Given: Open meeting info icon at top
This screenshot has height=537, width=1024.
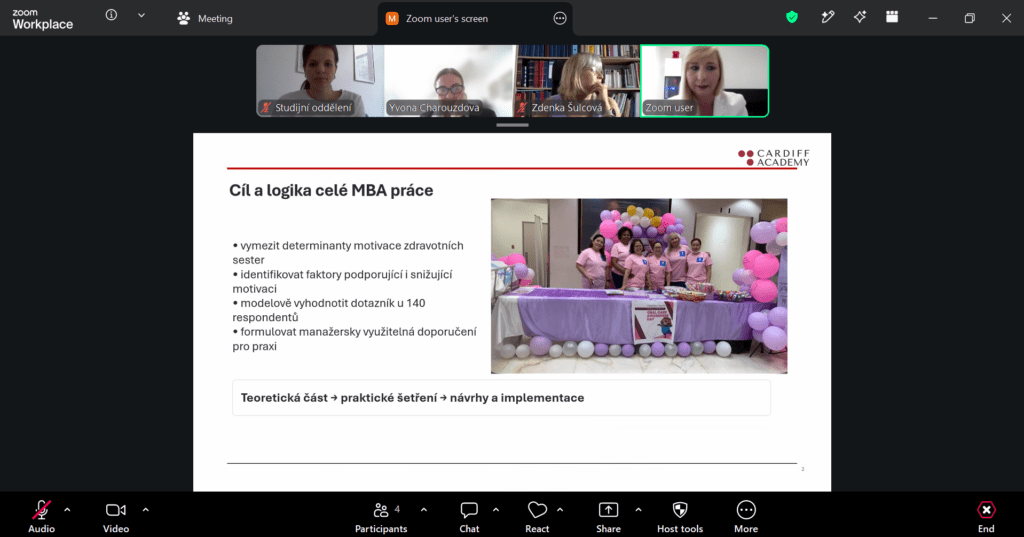Looking at the screenshot, I should (112, 15).
